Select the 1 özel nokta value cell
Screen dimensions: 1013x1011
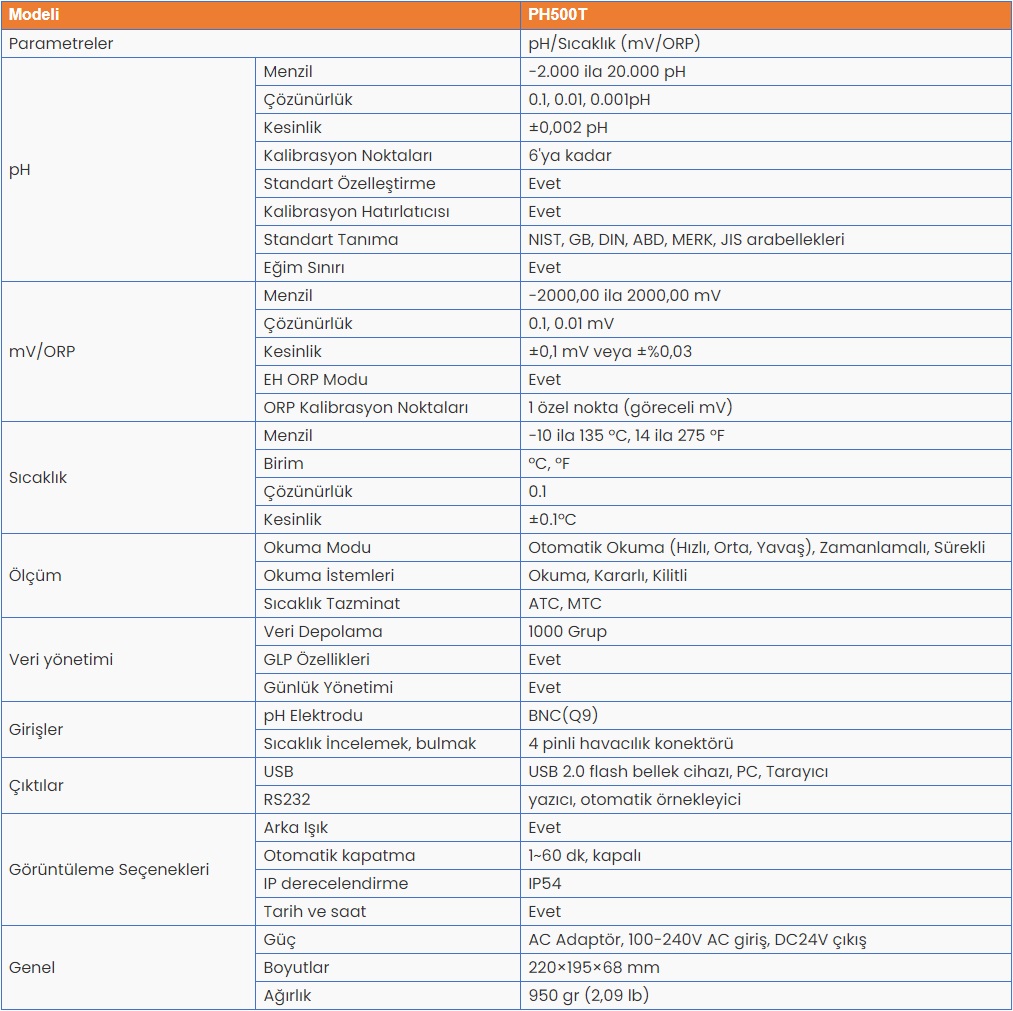(766, 408)
